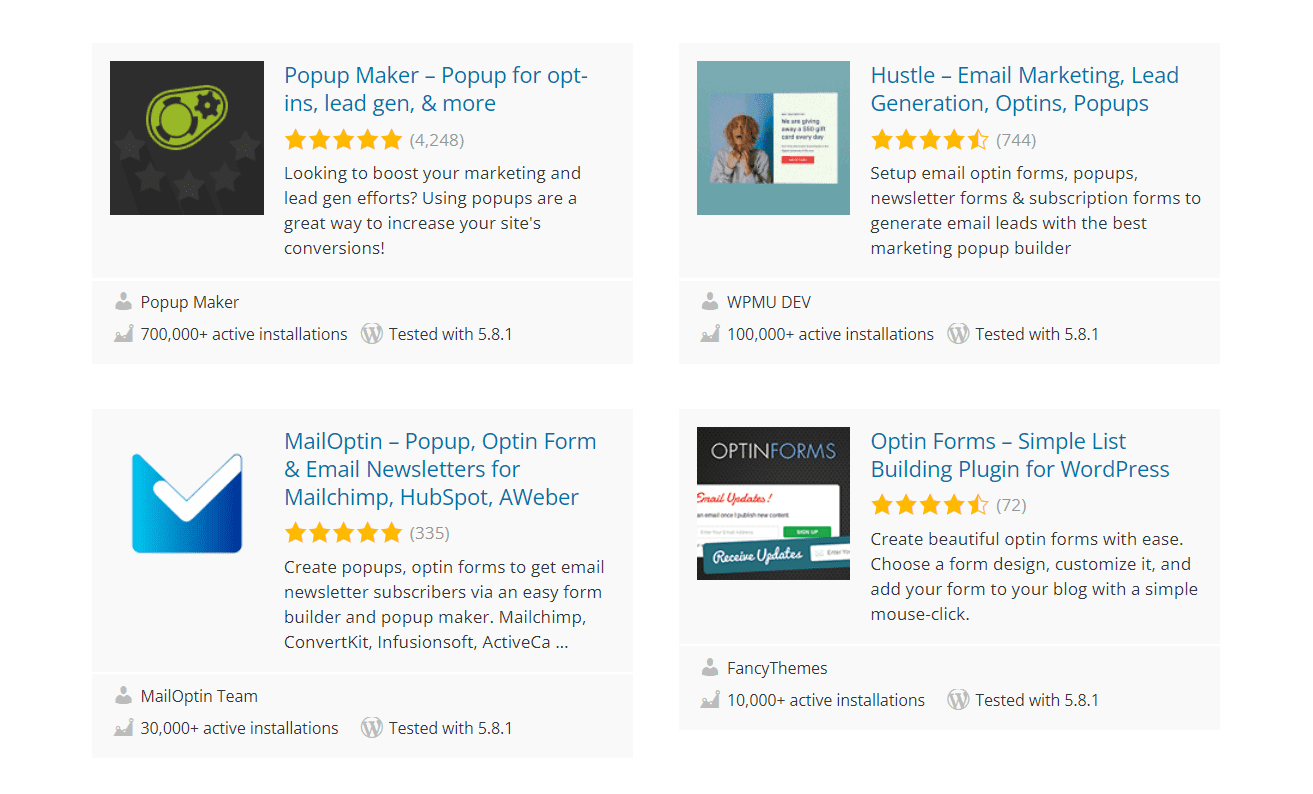Screen dimensions: 1313x794
Task: Click the person icon beside FancyThemes
Action: coord(710,667)
